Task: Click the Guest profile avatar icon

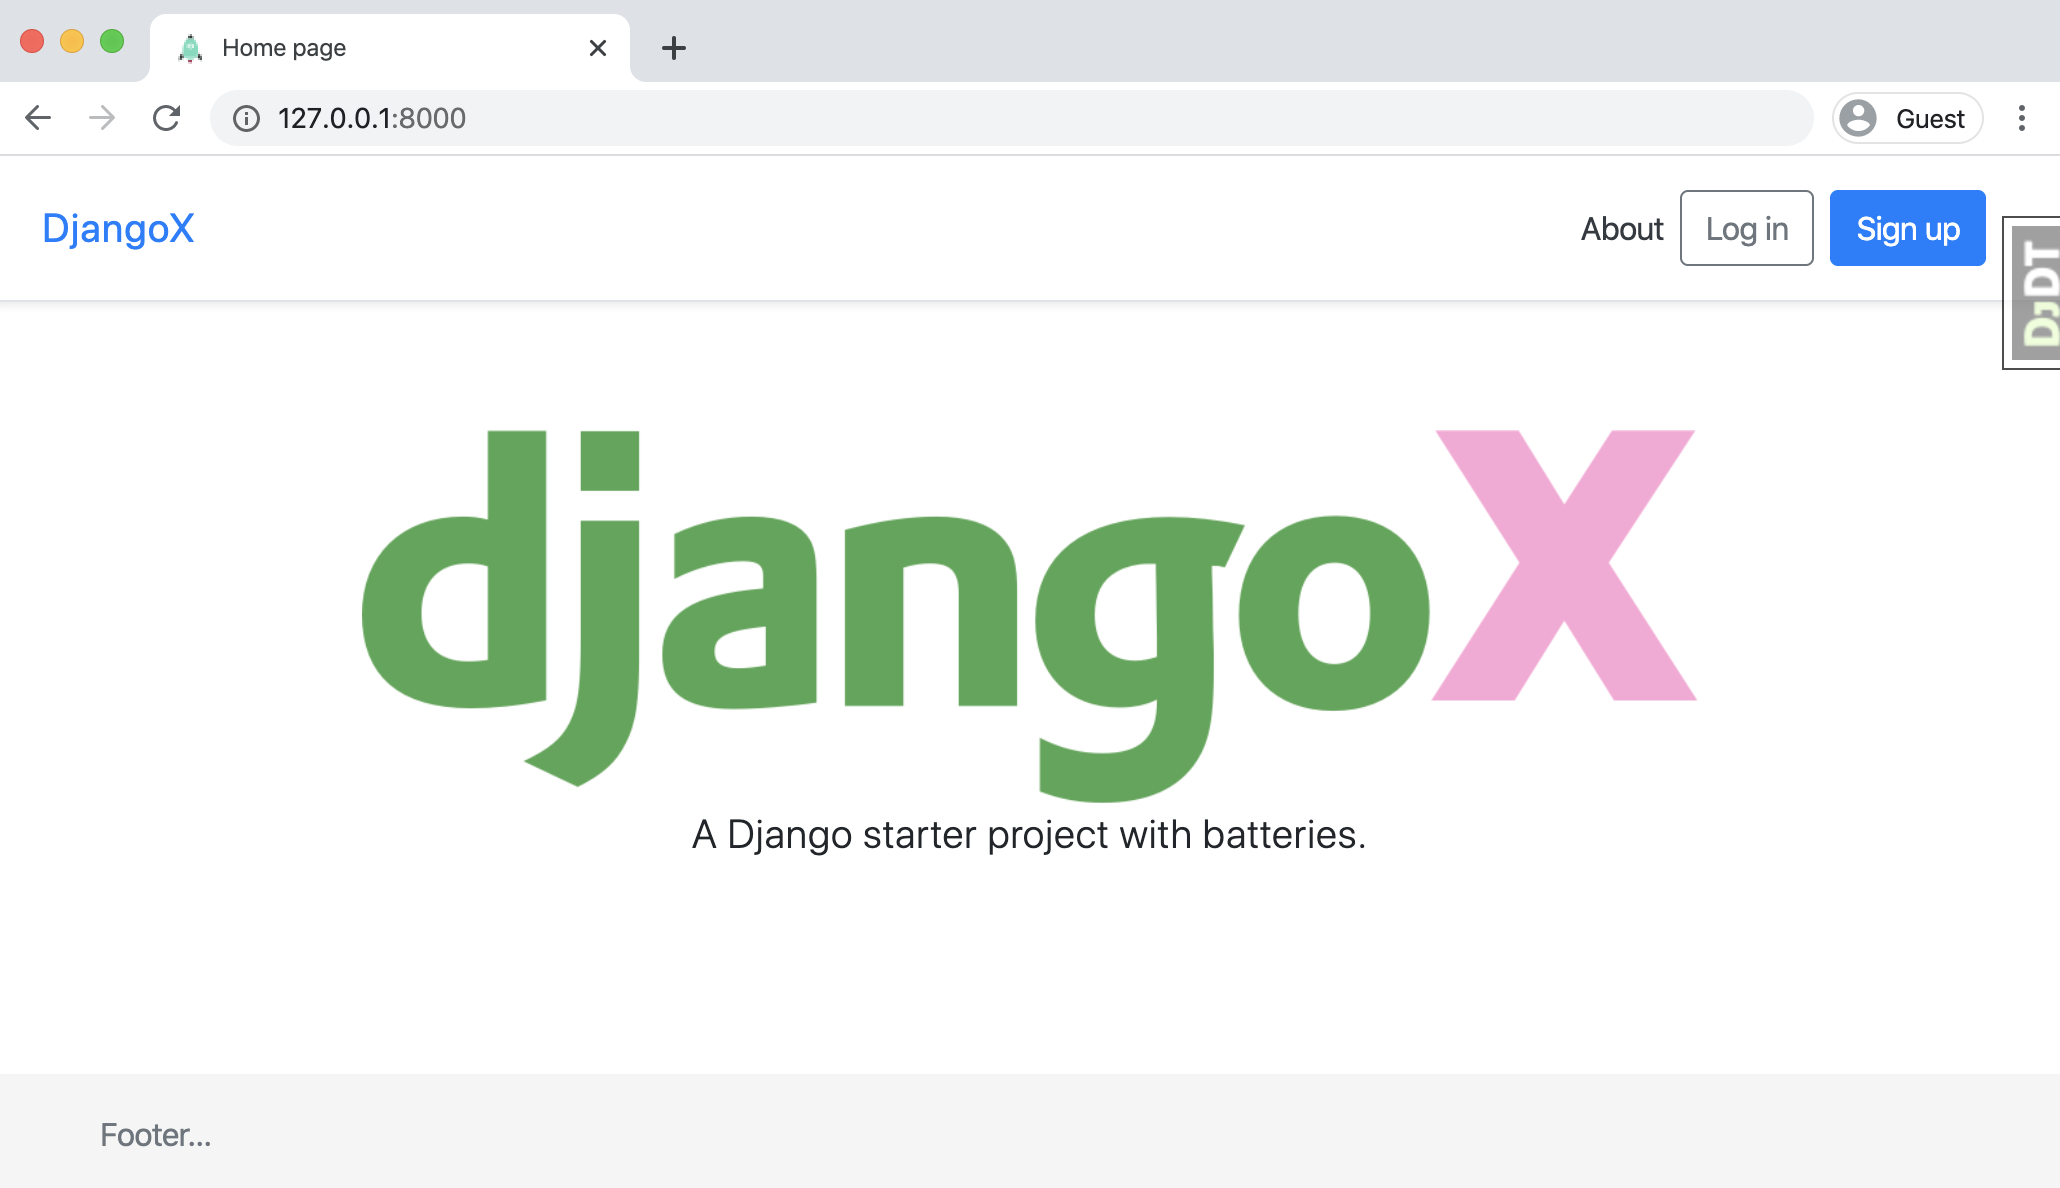Action: [1858, 117]
